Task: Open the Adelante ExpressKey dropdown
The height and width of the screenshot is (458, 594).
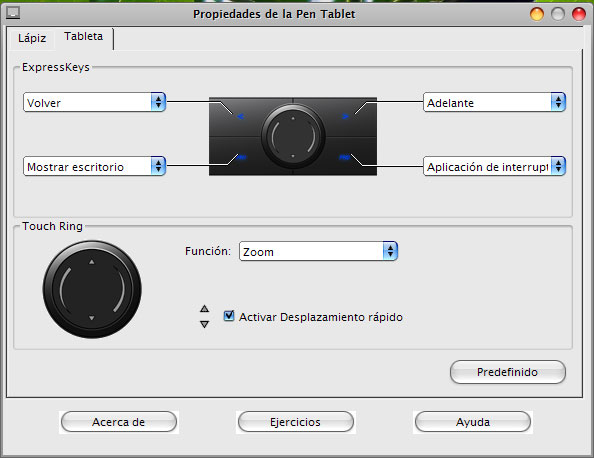Action: 494,102
